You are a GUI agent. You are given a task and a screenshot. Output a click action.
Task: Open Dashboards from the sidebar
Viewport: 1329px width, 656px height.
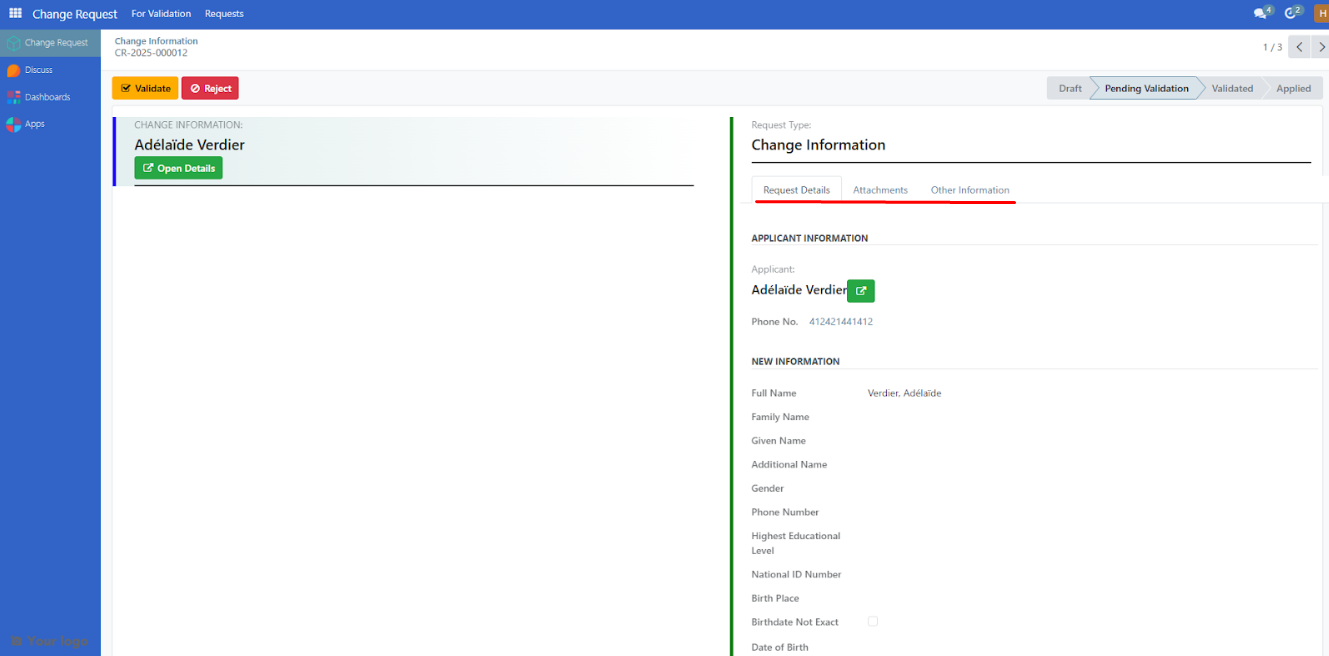pyautogui.click(x=46, y=96)
